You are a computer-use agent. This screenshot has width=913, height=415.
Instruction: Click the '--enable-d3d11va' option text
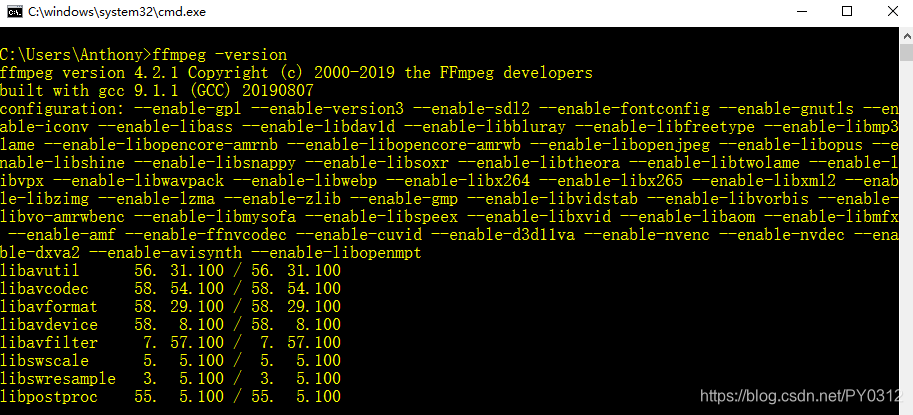click(503, 235)
